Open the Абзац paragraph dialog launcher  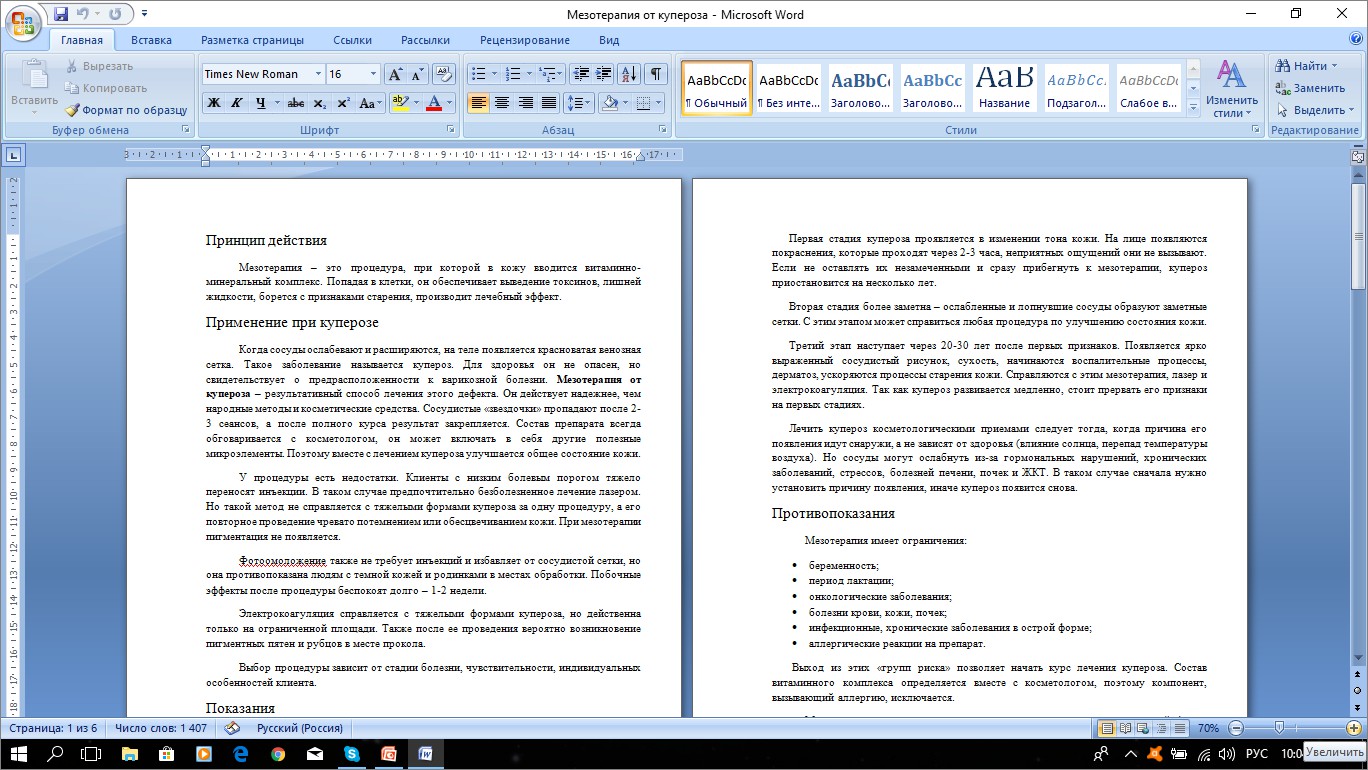(664, 130)
